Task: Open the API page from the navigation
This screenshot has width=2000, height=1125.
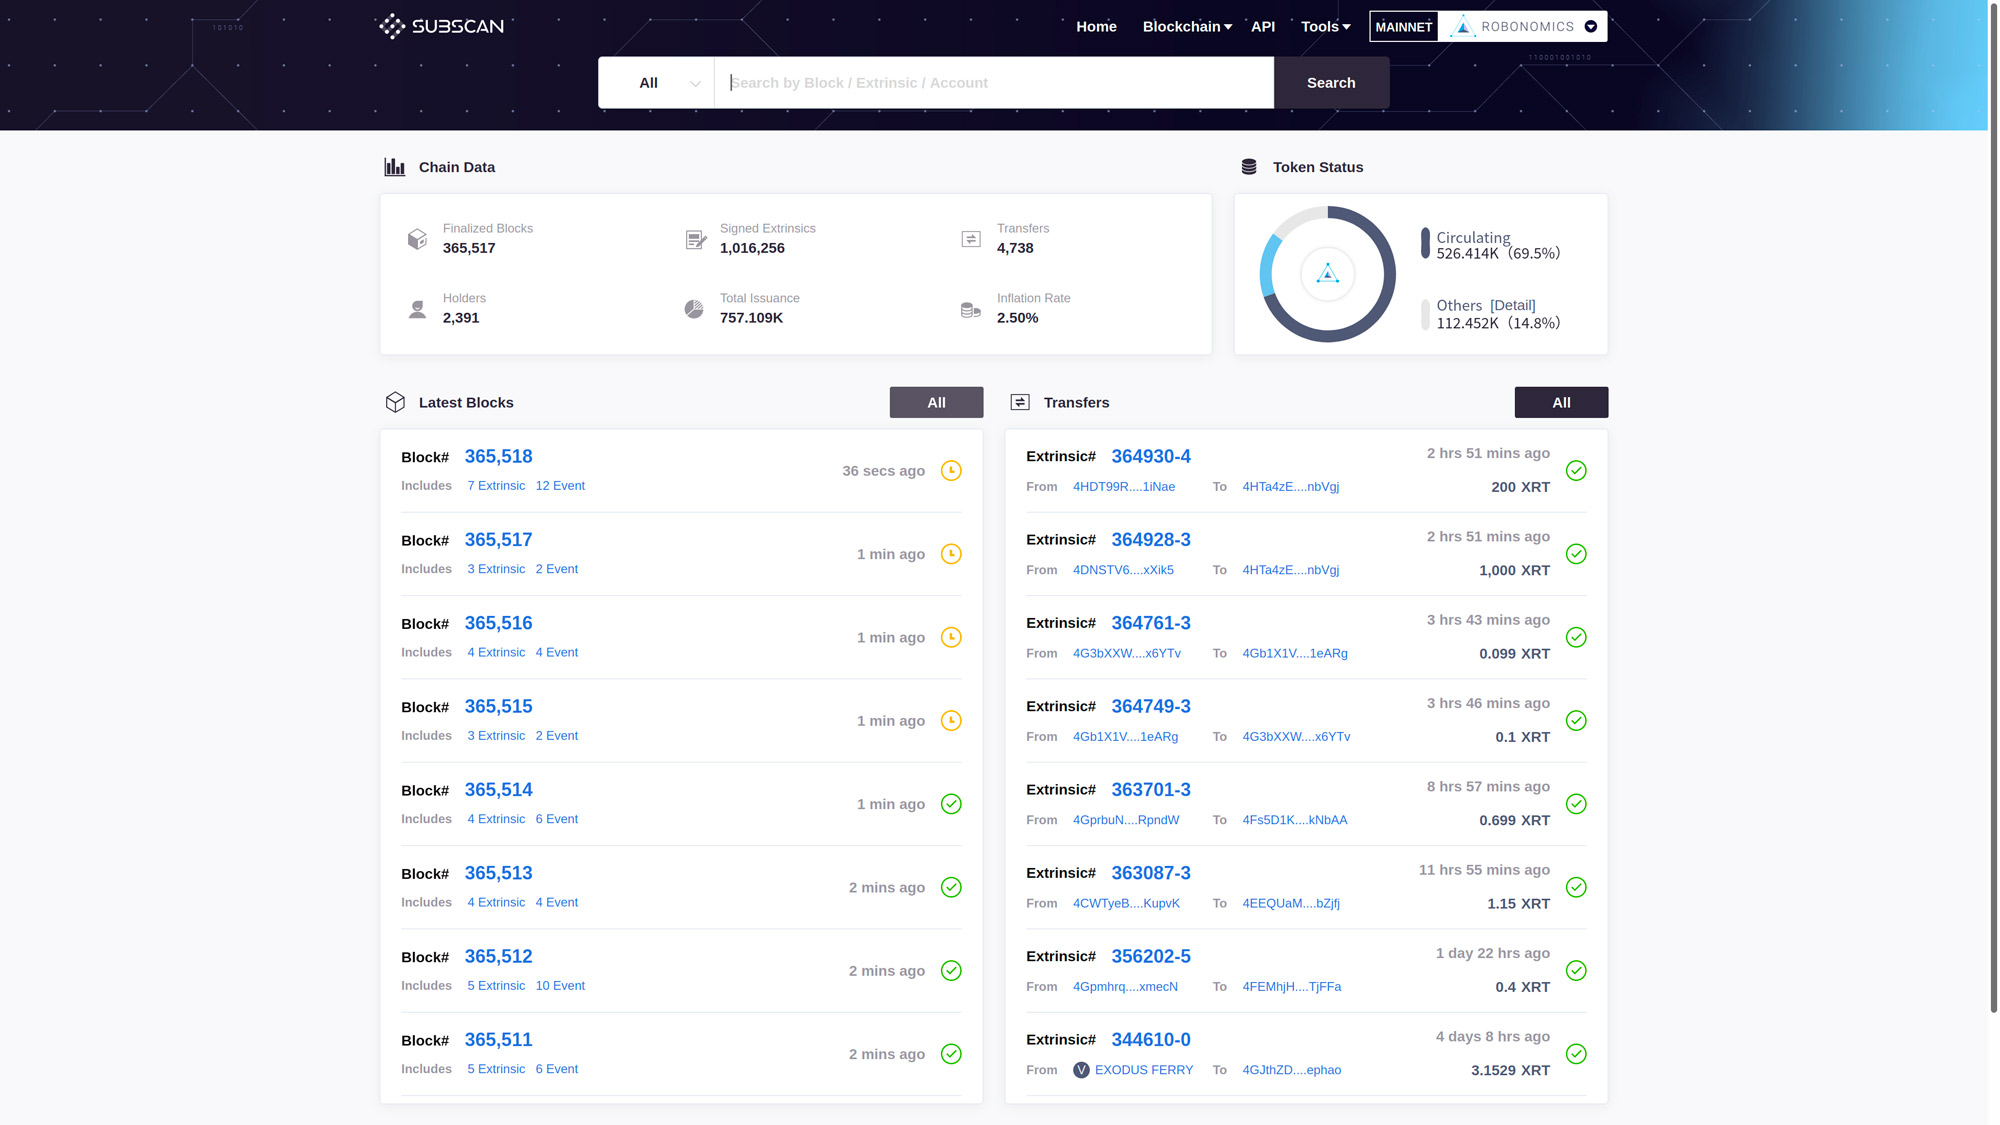Action: 1263,26
